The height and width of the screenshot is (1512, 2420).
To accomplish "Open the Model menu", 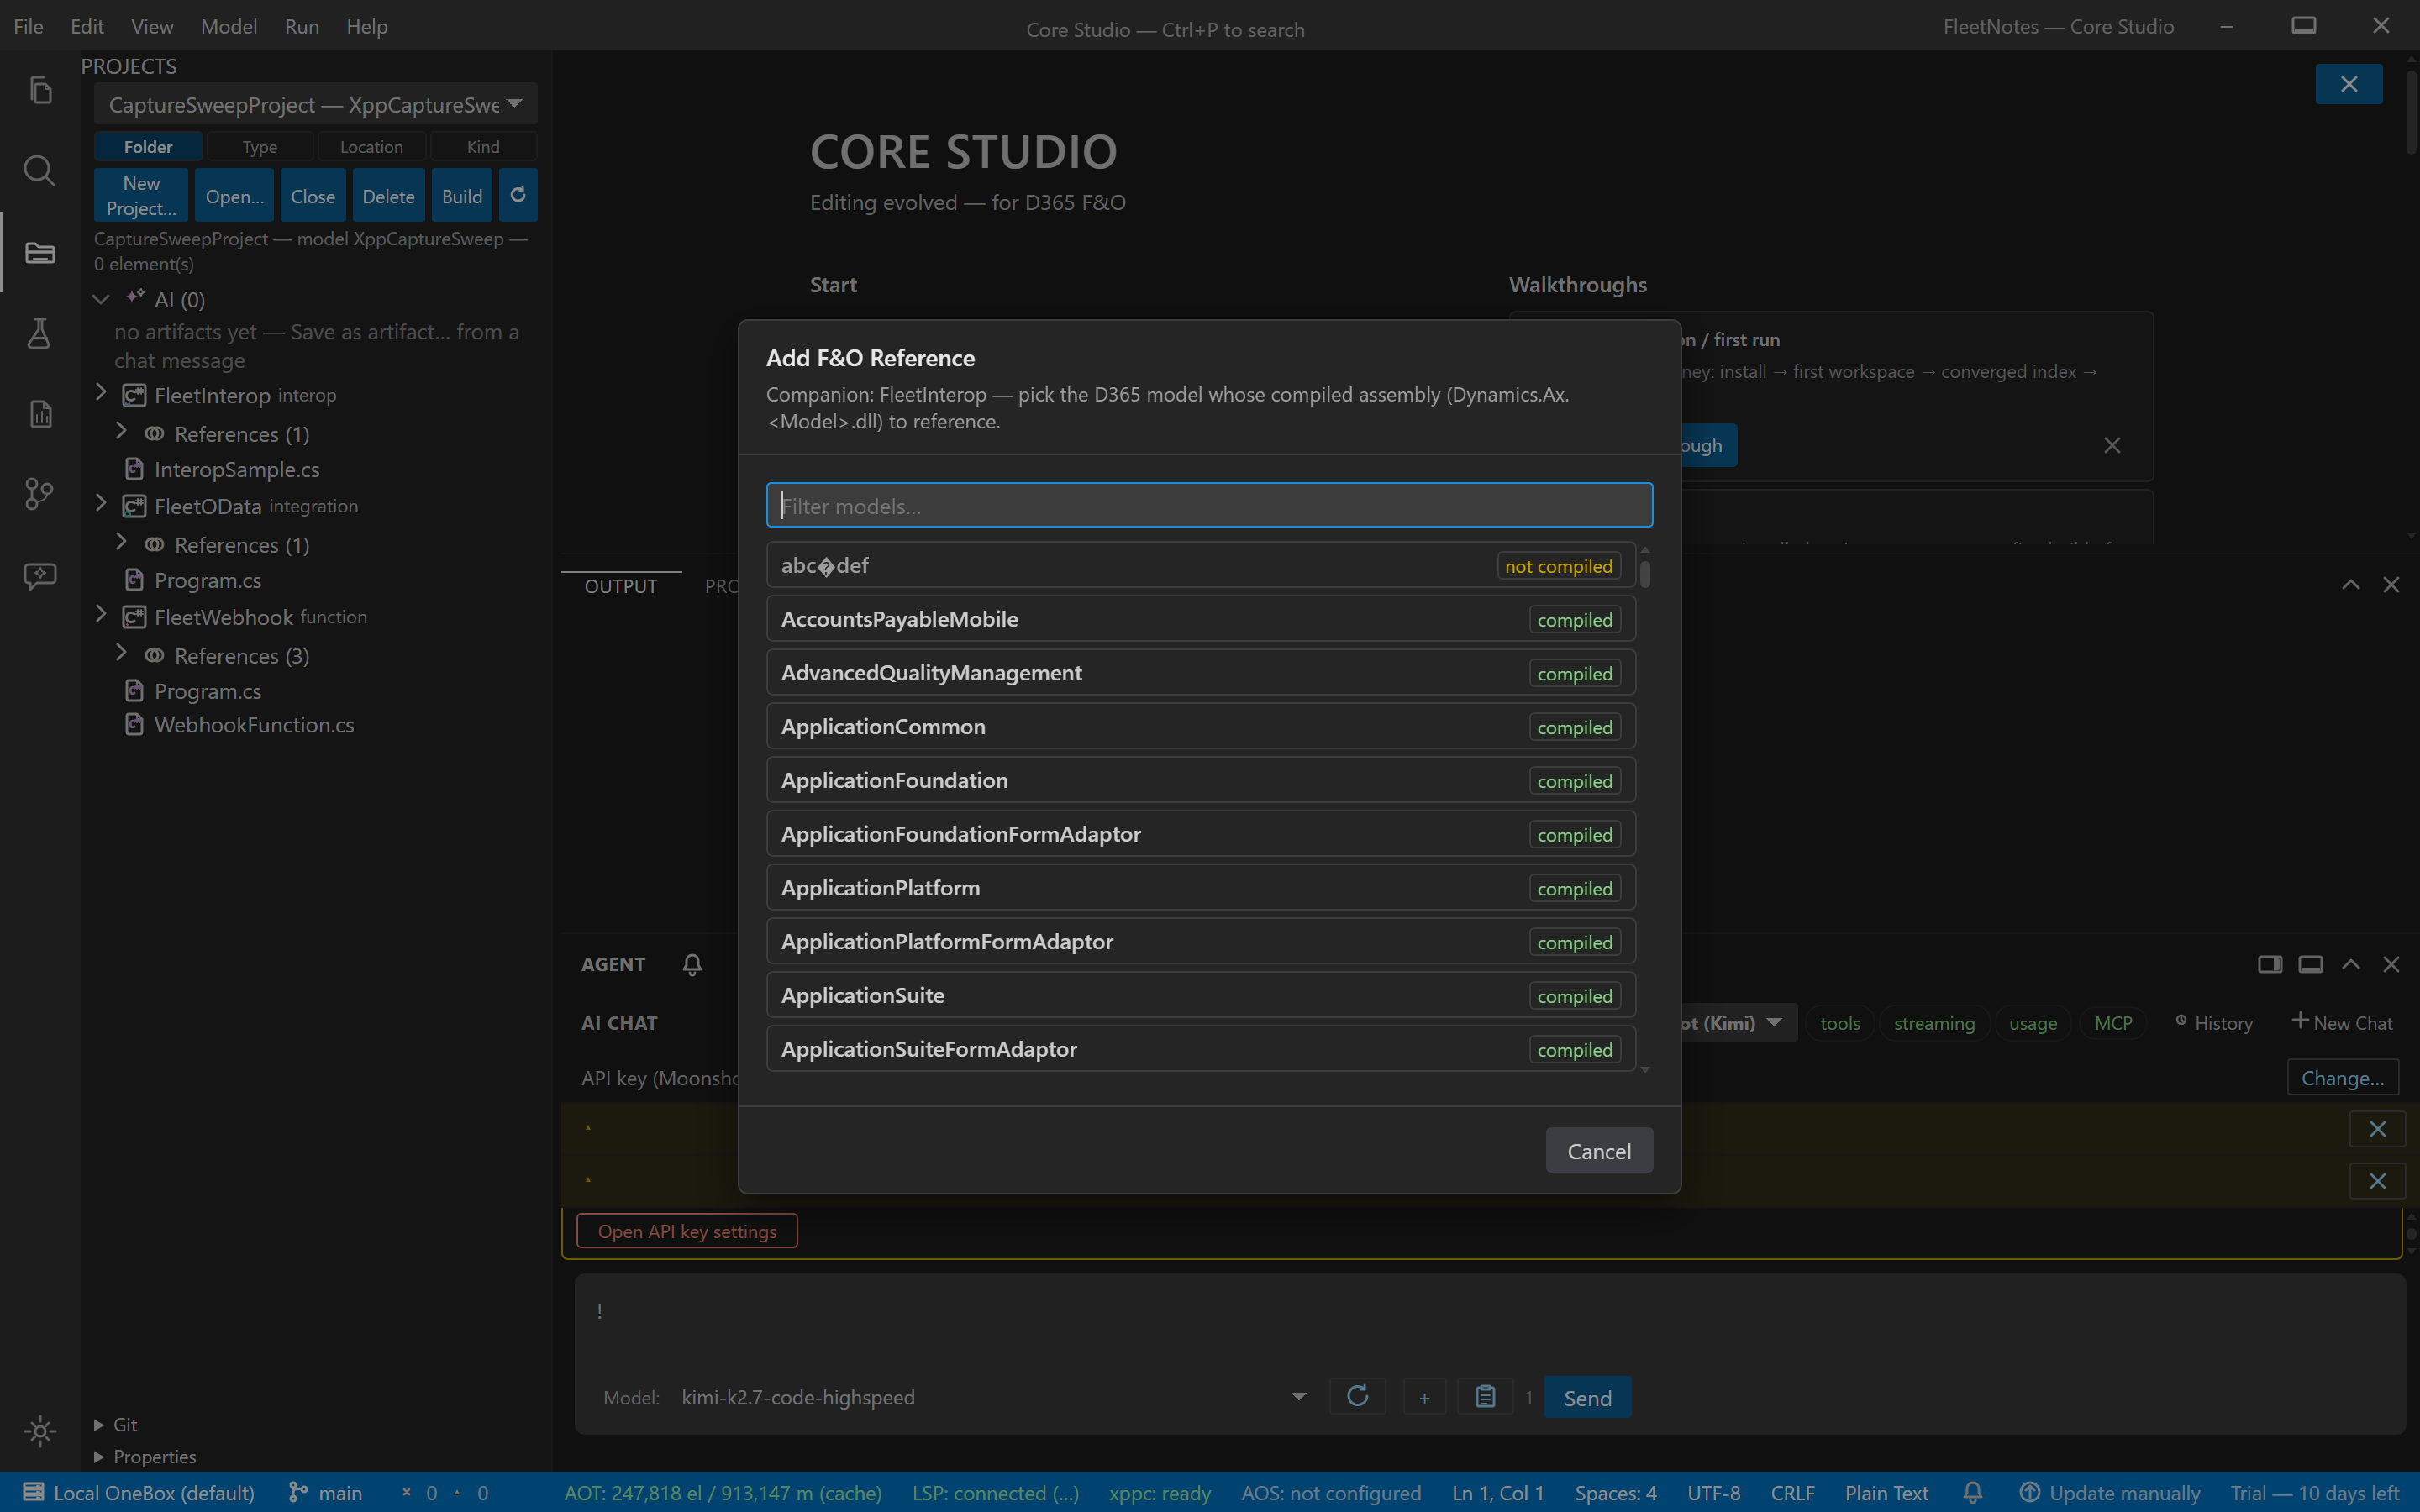I will pyautogui.click(x=228, y=26).
